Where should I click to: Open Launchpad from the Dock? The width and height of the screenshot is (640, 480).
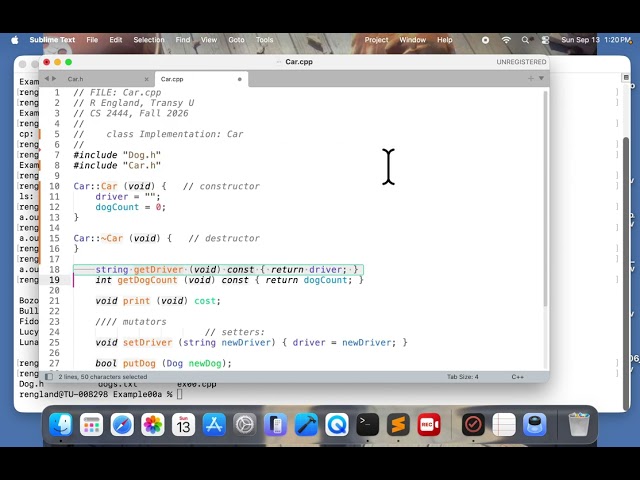click(91, 425)
